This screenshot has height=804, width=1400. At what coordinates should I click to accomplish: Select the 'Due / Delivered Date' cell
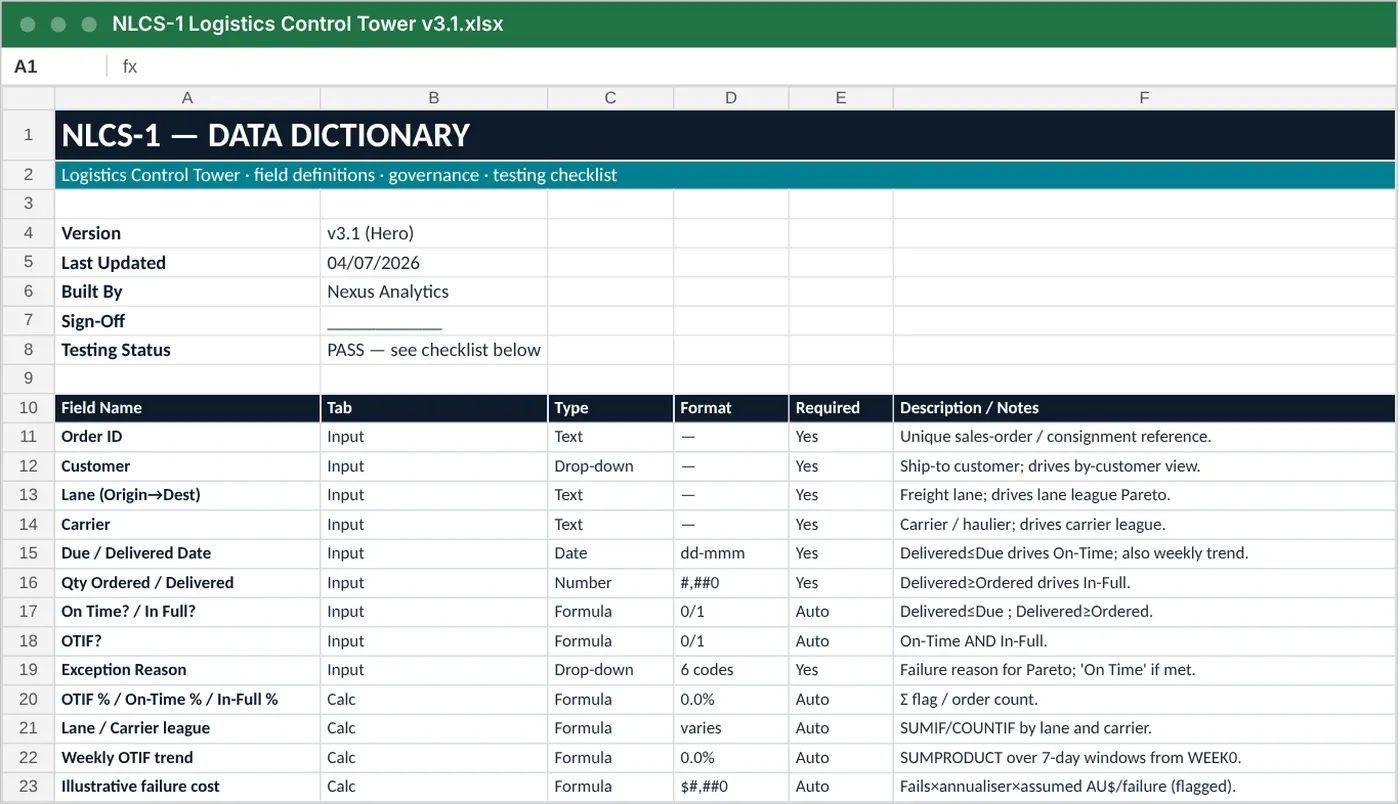tap(187, 553)
